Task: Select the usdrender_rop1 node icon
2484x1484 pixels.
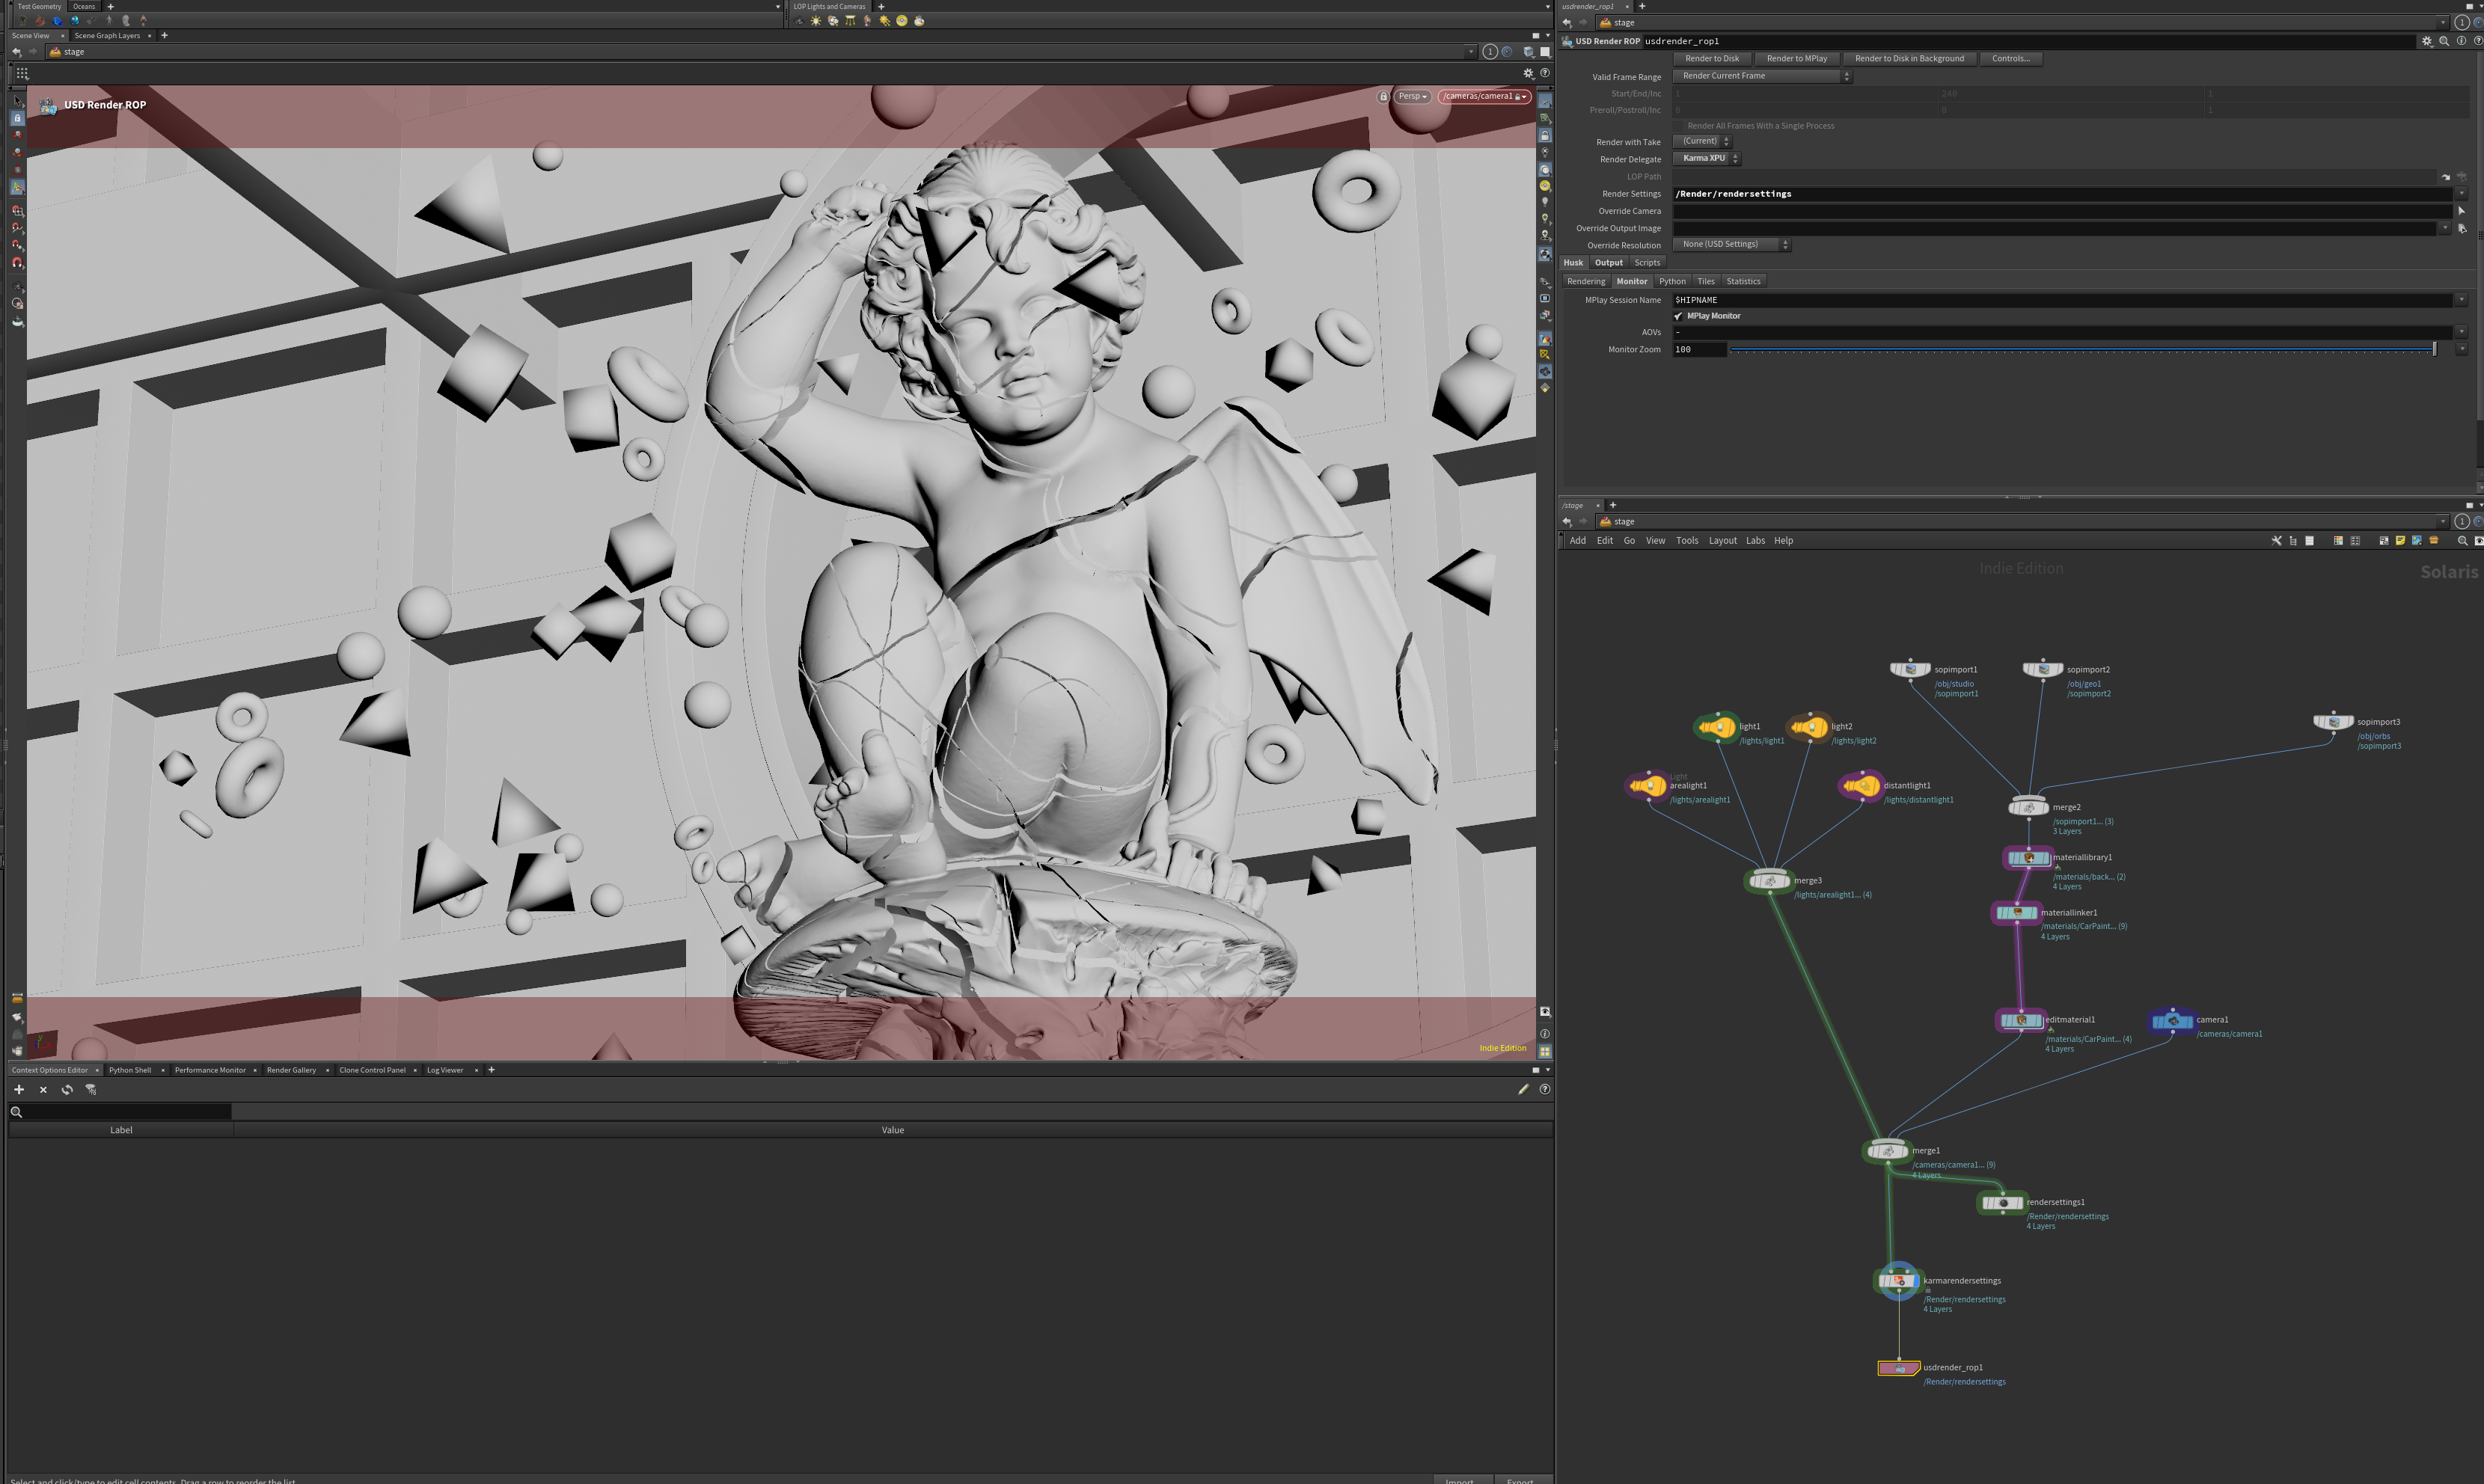Action: (1899, 1368)
